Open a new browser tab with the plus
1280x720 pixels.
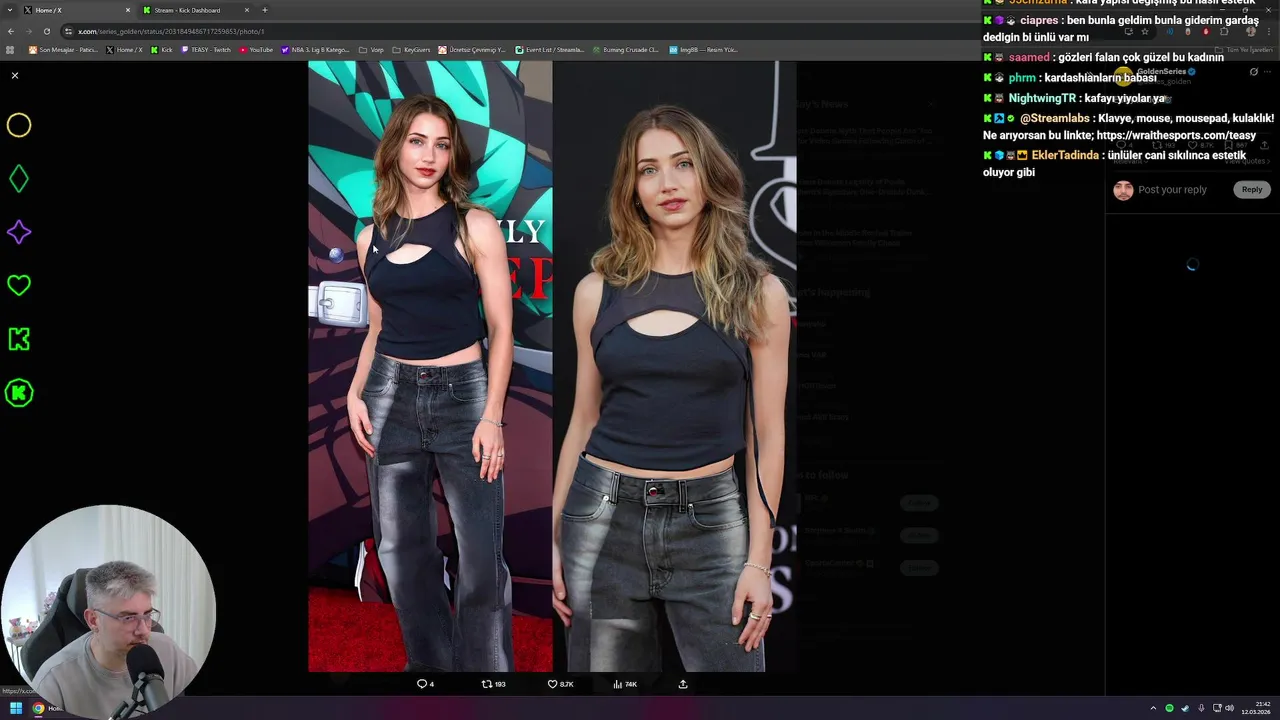point(265,10)
